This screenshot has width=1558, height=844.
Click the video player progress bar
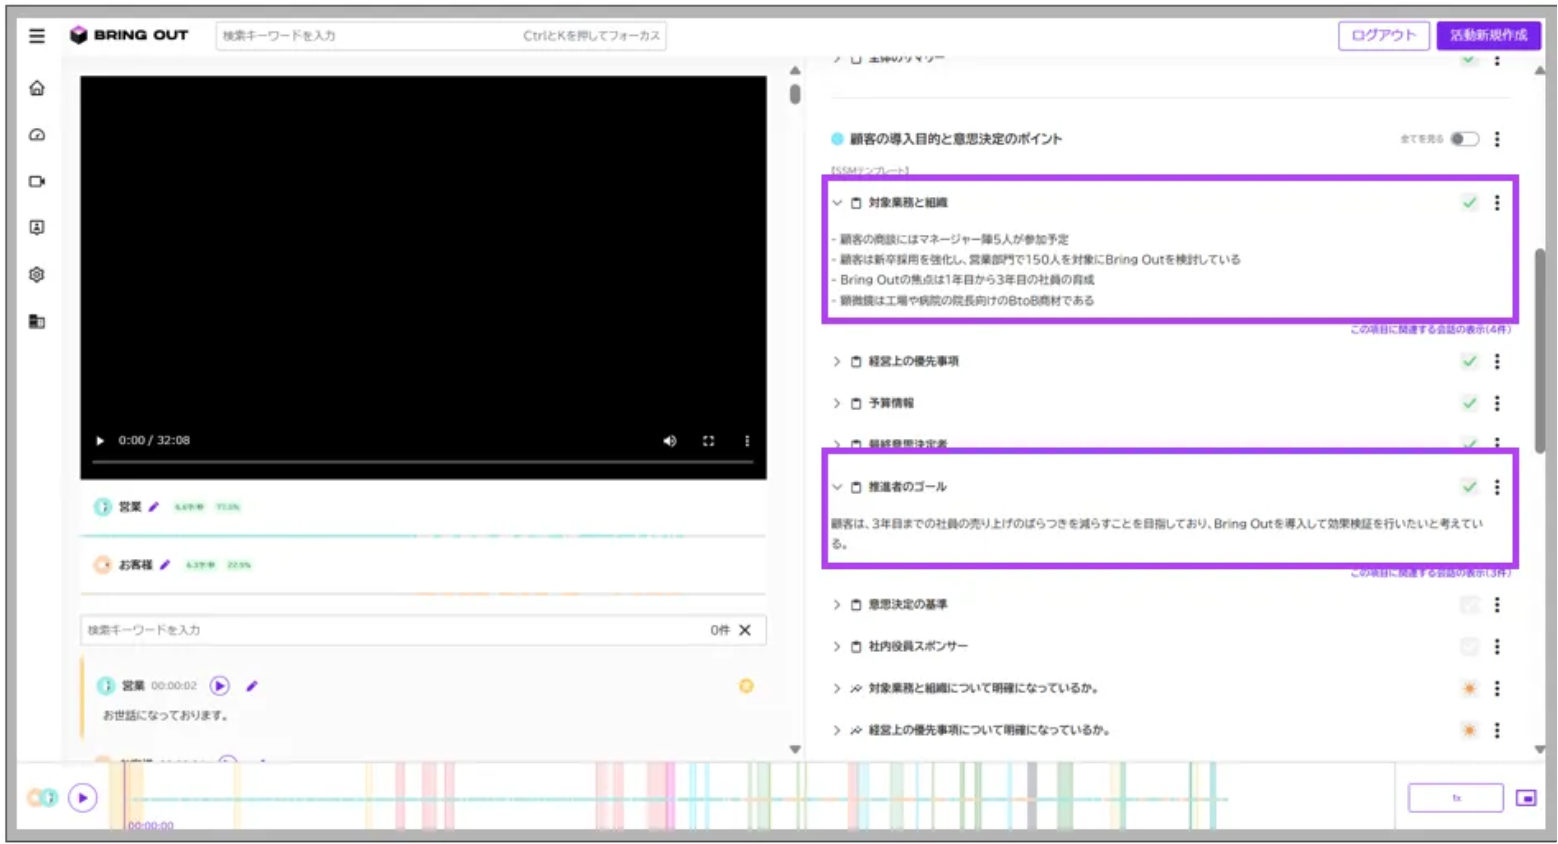point(423,462)
